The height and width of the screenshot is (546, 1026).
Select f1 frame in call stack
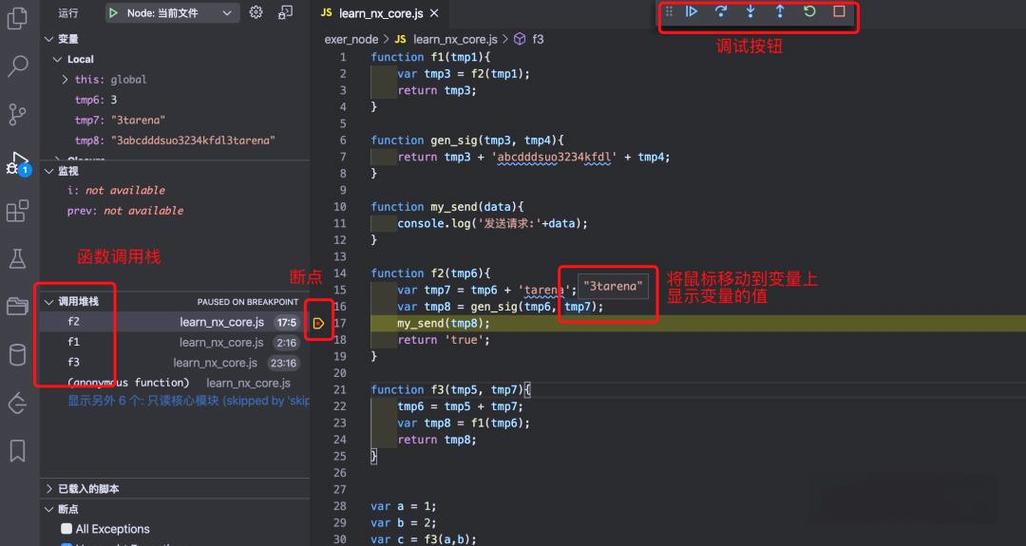[175, 342]
